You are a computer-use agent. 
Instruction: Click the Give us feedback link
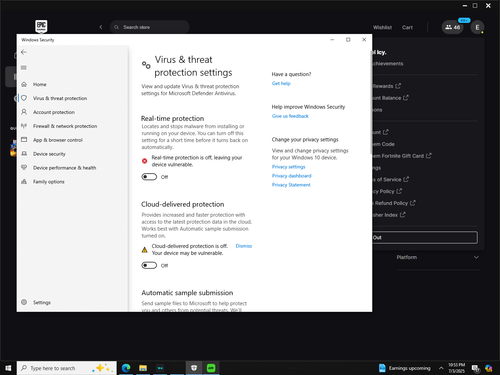290,116
